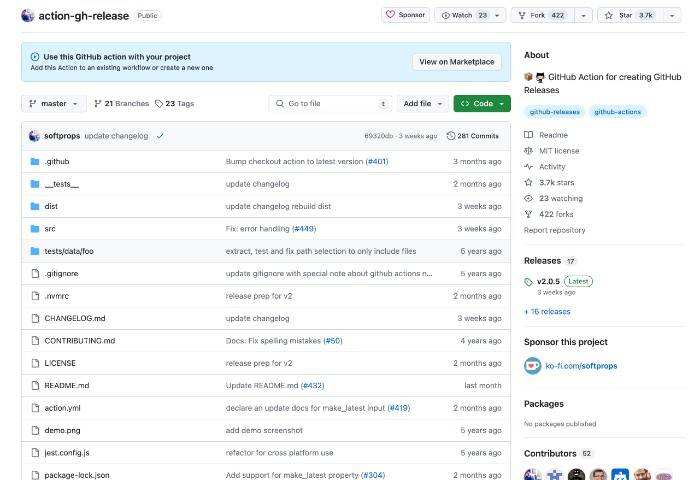View the MIT license
This screenshot has width=700, height=480.
coord(559,151)
